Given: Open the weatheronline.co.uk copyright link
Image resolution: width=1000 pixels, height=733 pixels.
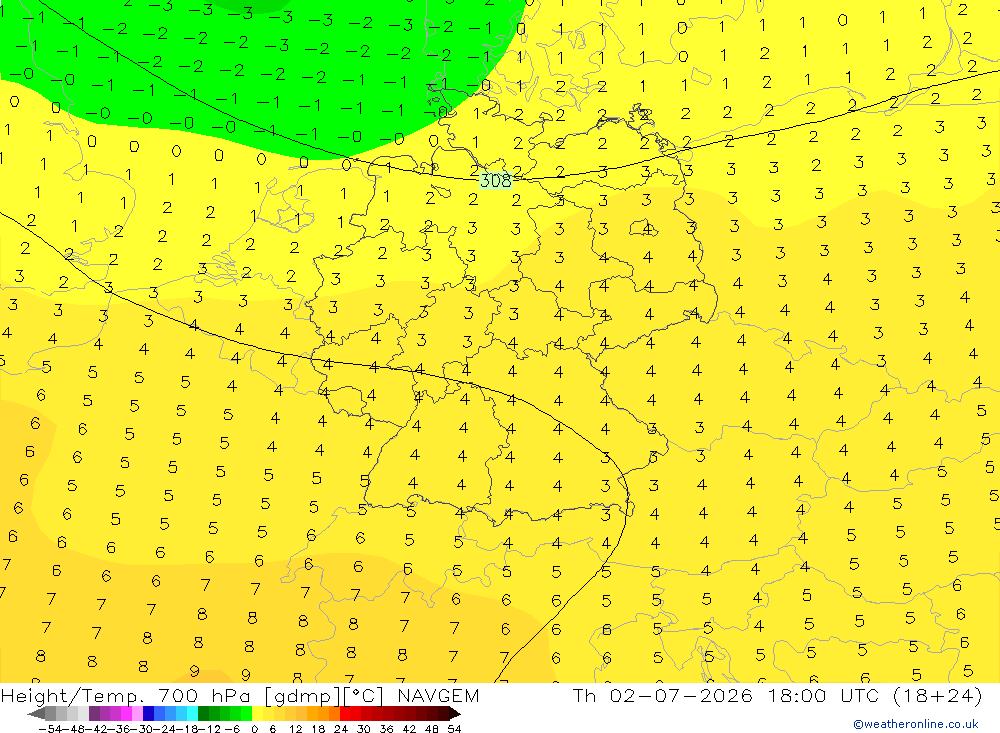Looking at the screenshot, I should coord(916,724).
